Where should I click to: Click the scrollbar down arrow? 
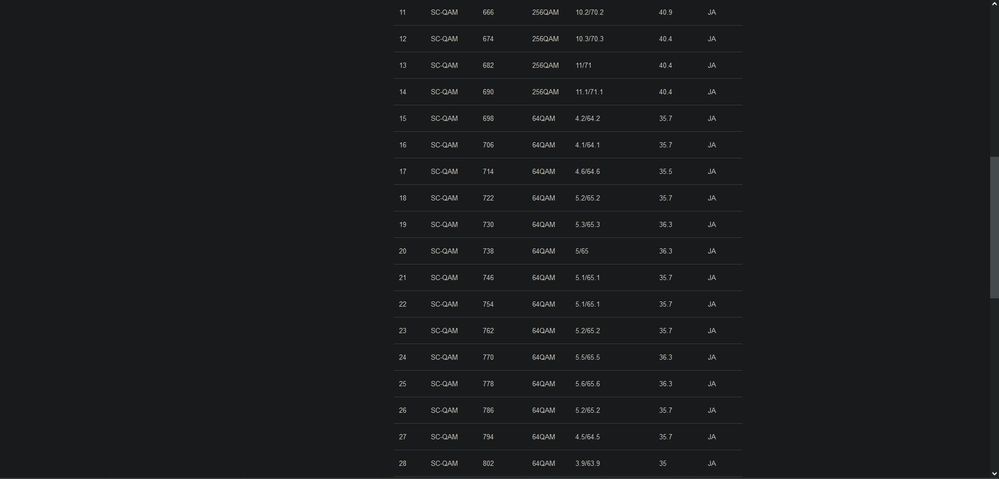pyautogui.click(x=994, y=474)
